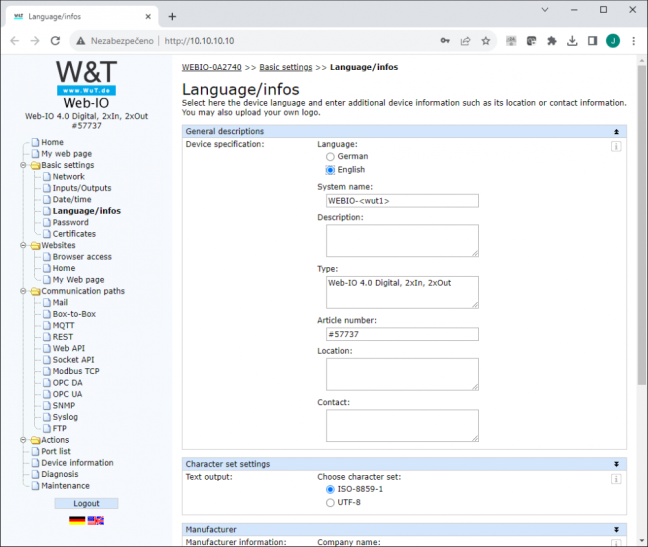This screenshot has width=648, height=547.
Task: Open Device information page
Action: [77, 463]
